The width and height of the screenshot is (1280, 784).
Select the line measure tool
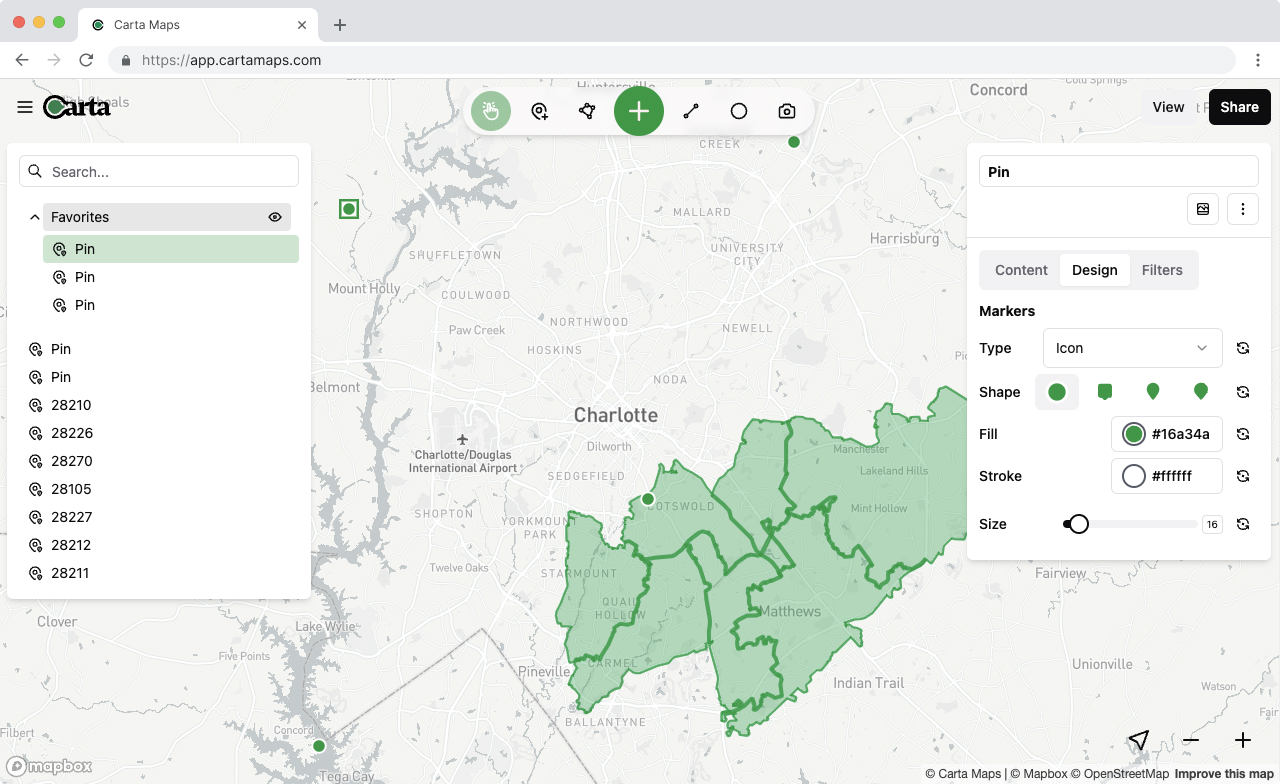tap(691, 111)
